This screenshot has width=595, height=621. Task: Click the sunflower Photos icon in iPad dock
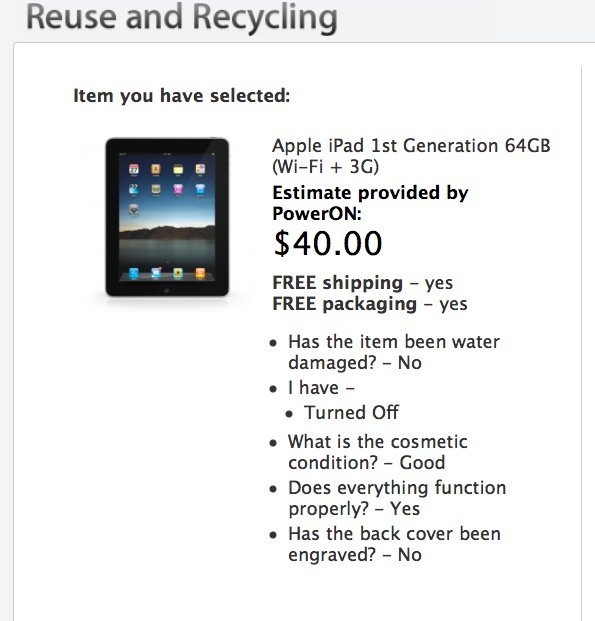[178, 273]
